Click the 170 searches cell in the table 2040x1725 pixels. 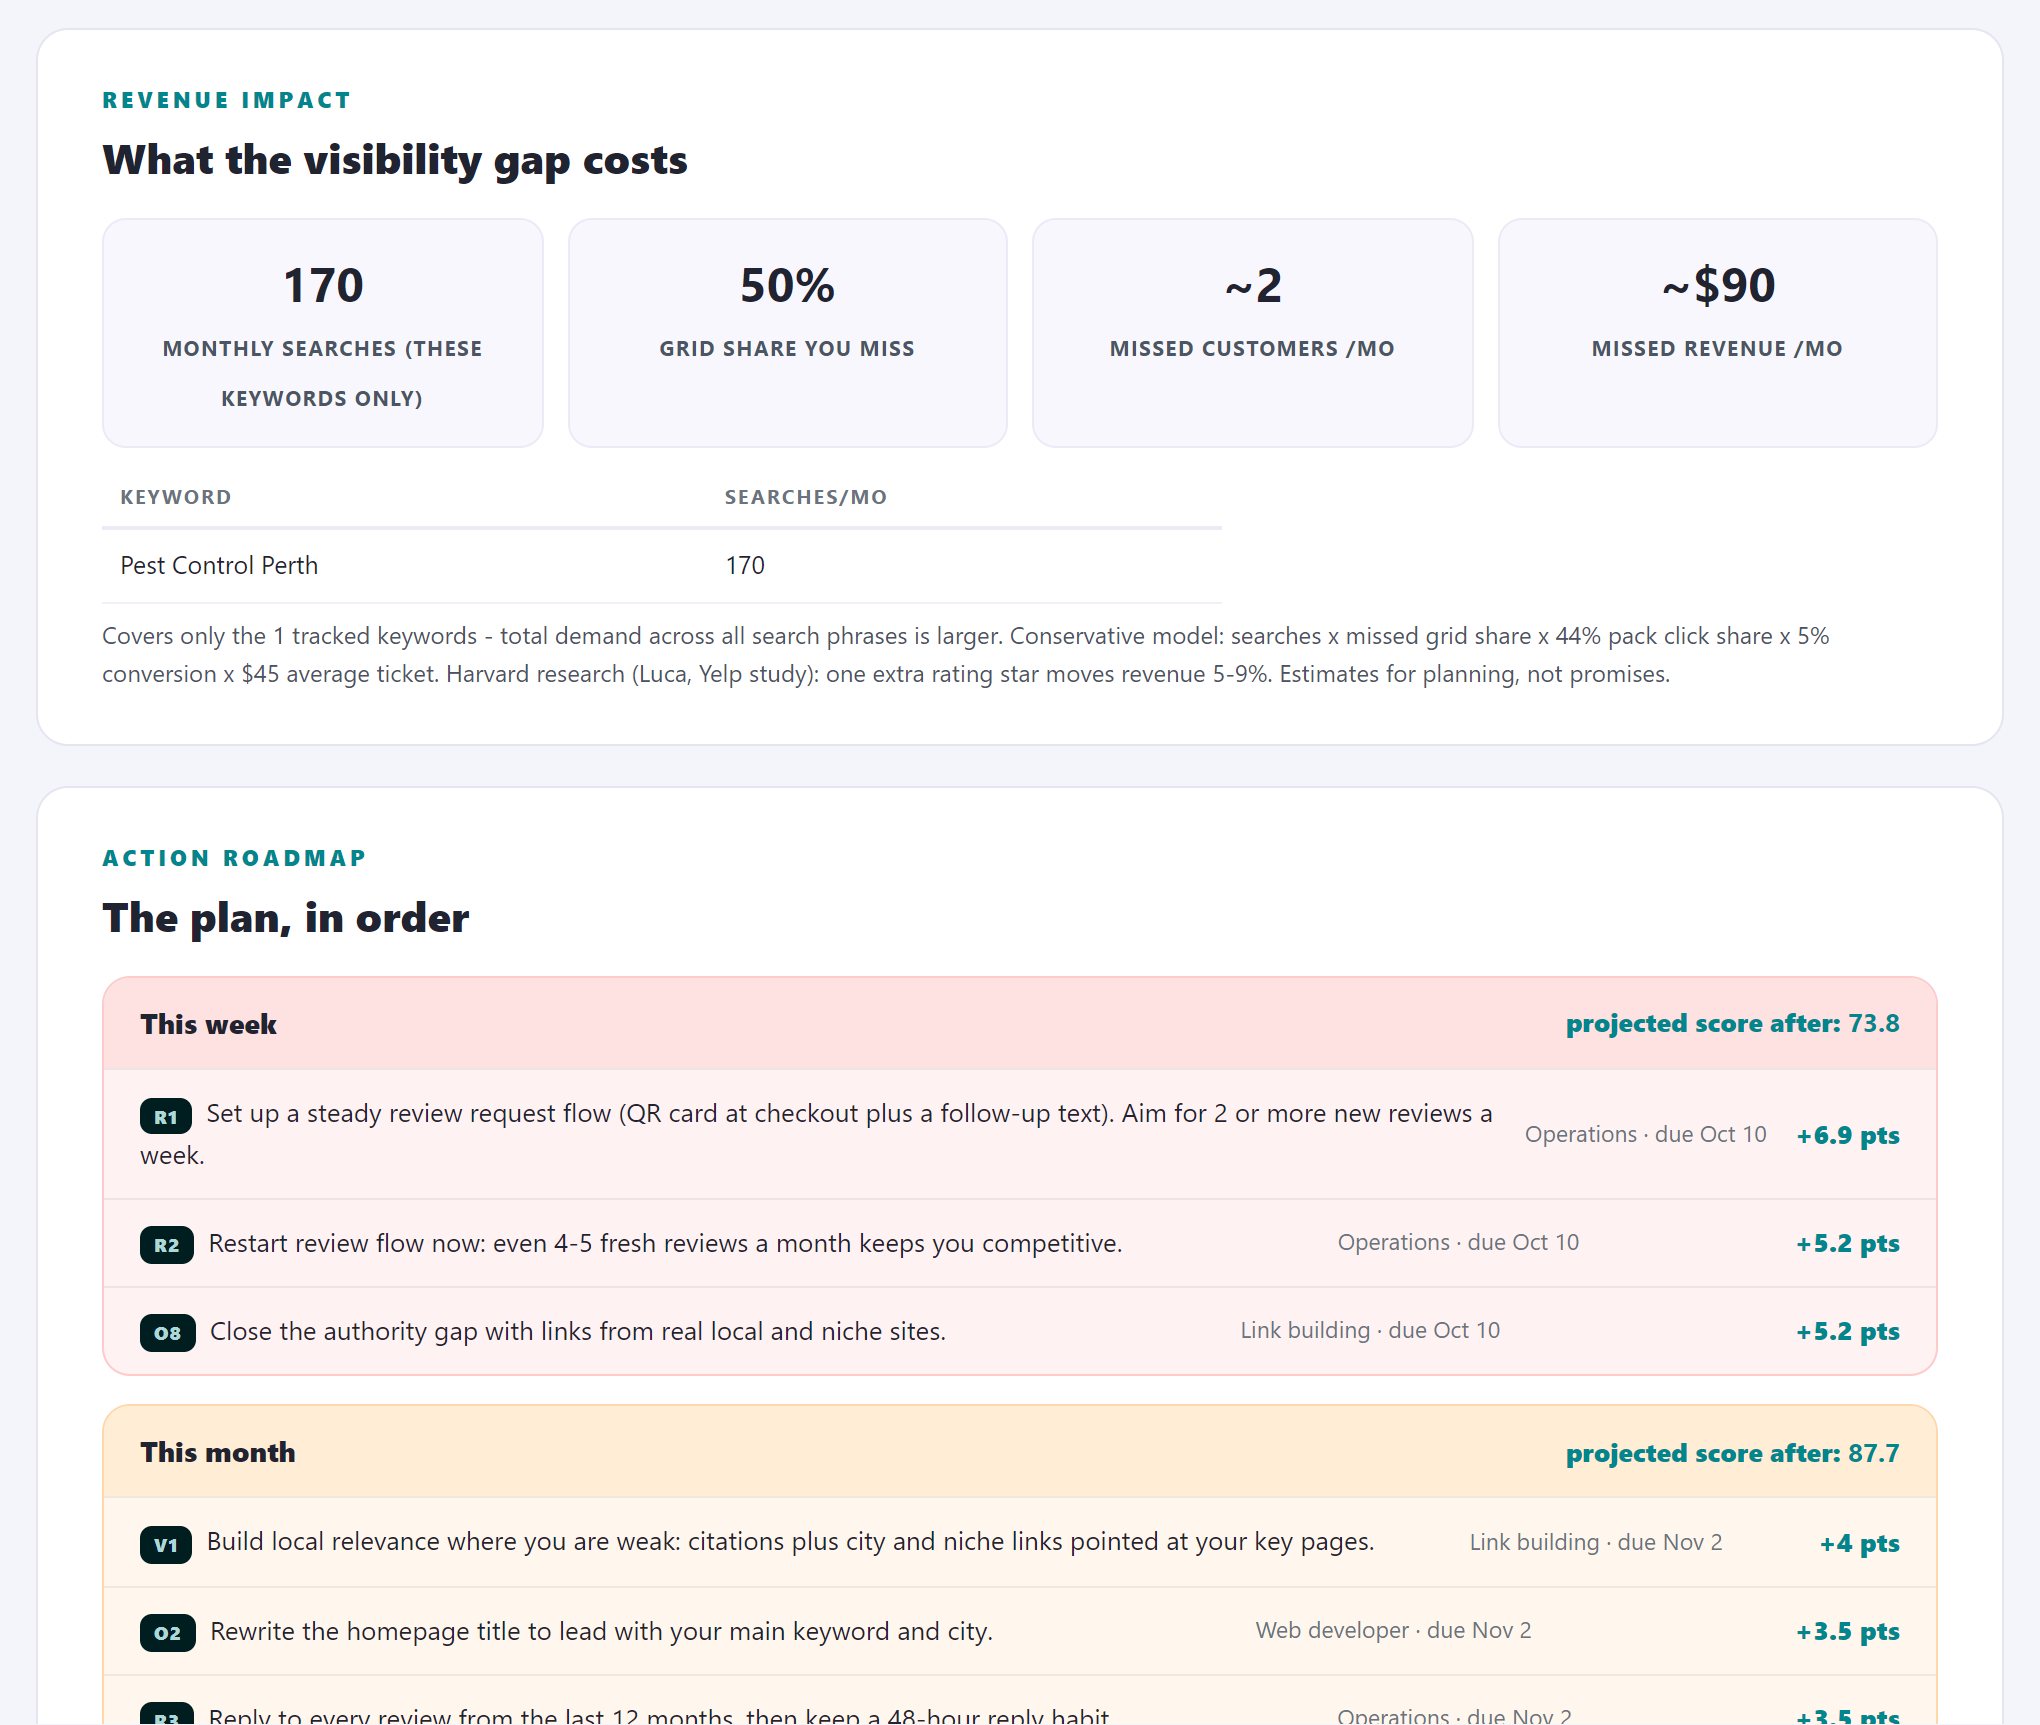745,565
